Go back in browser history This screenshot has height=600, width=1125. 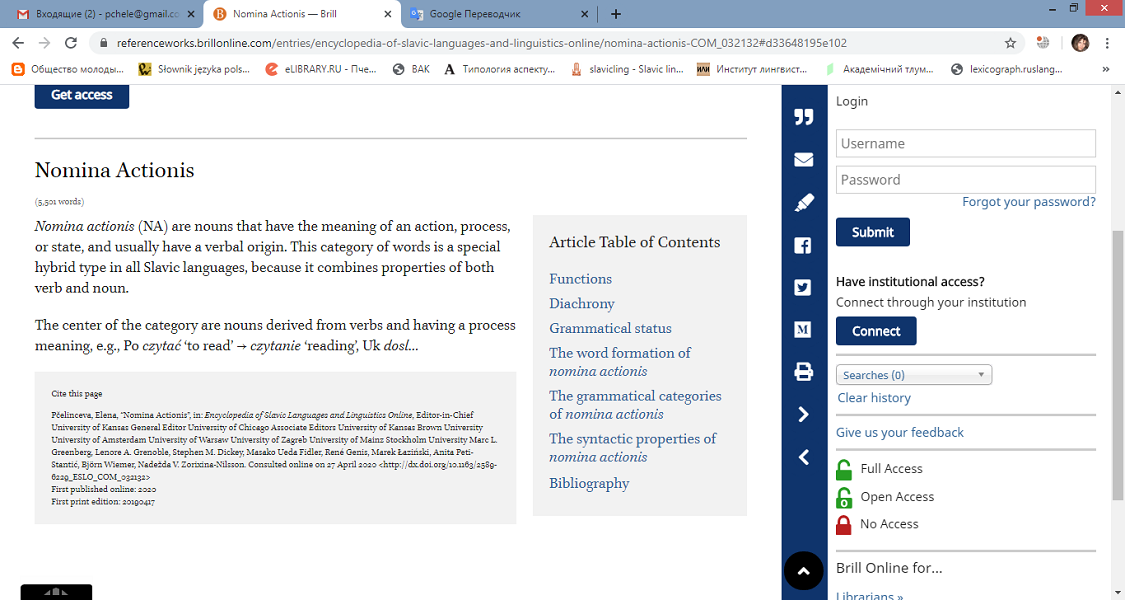pos(19,43)
